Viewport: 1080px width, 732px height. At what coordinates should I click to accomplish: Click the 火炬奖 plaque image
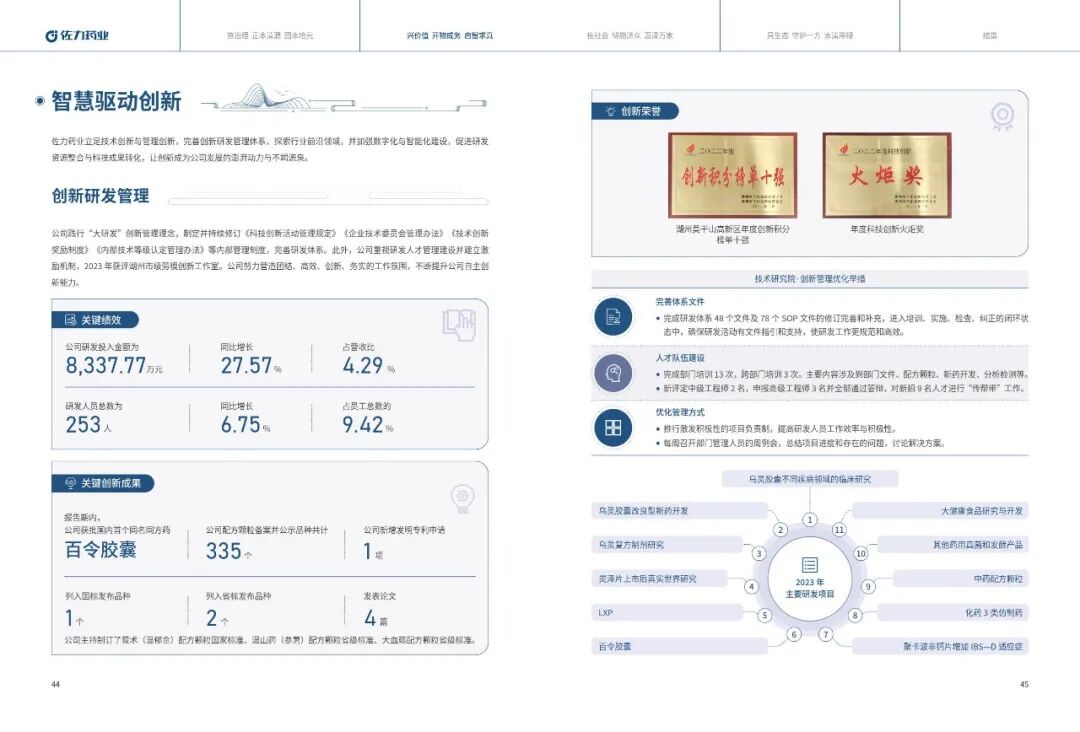887,176
